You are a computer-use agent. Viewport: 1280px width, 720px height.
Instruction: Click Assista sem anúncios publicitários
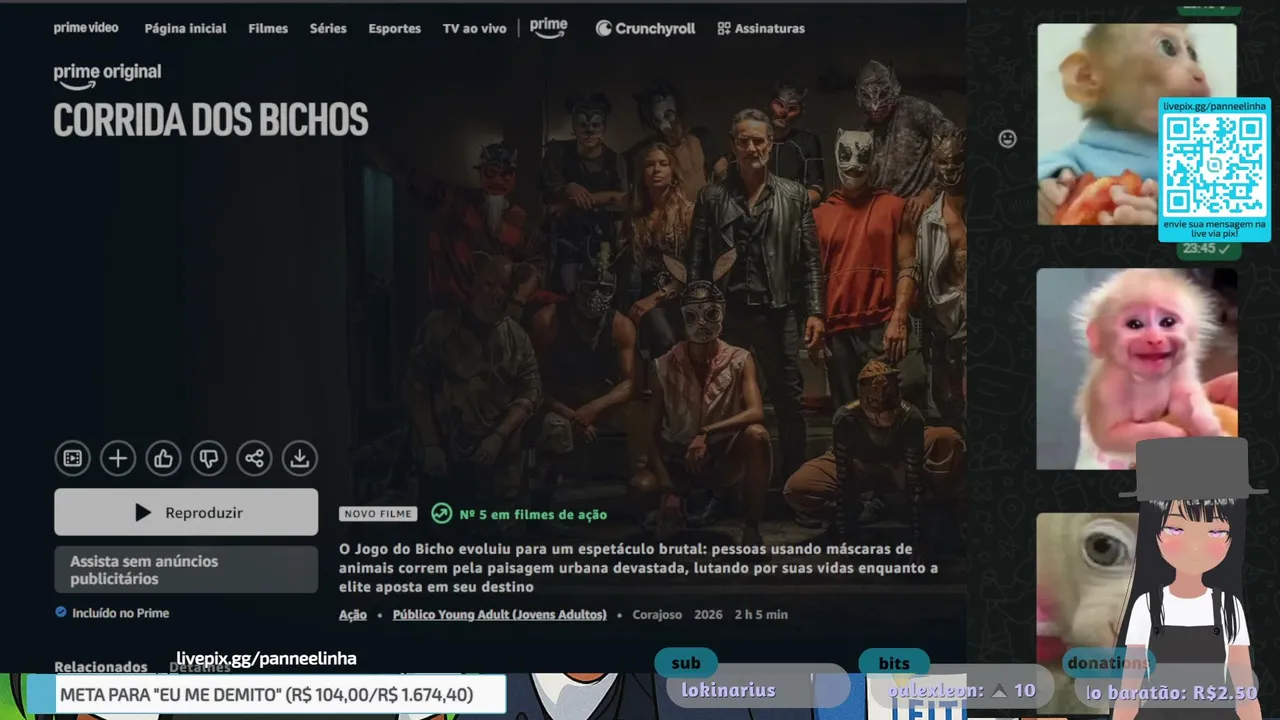point(186,570)
